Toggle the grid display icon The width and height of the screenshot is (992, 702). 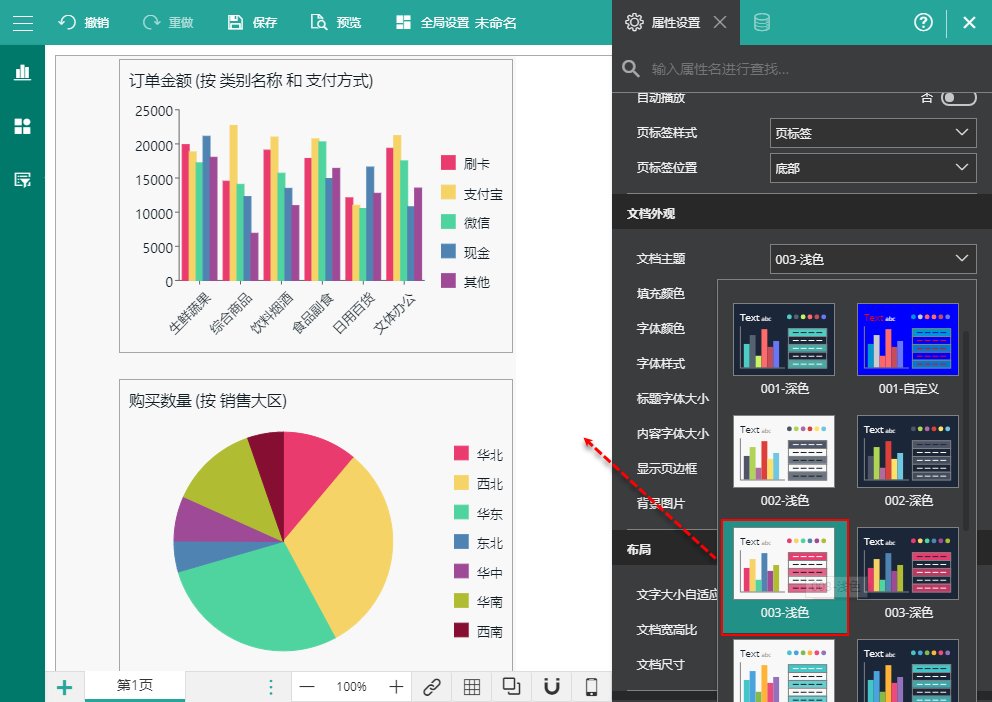click(x=472, y=687)
